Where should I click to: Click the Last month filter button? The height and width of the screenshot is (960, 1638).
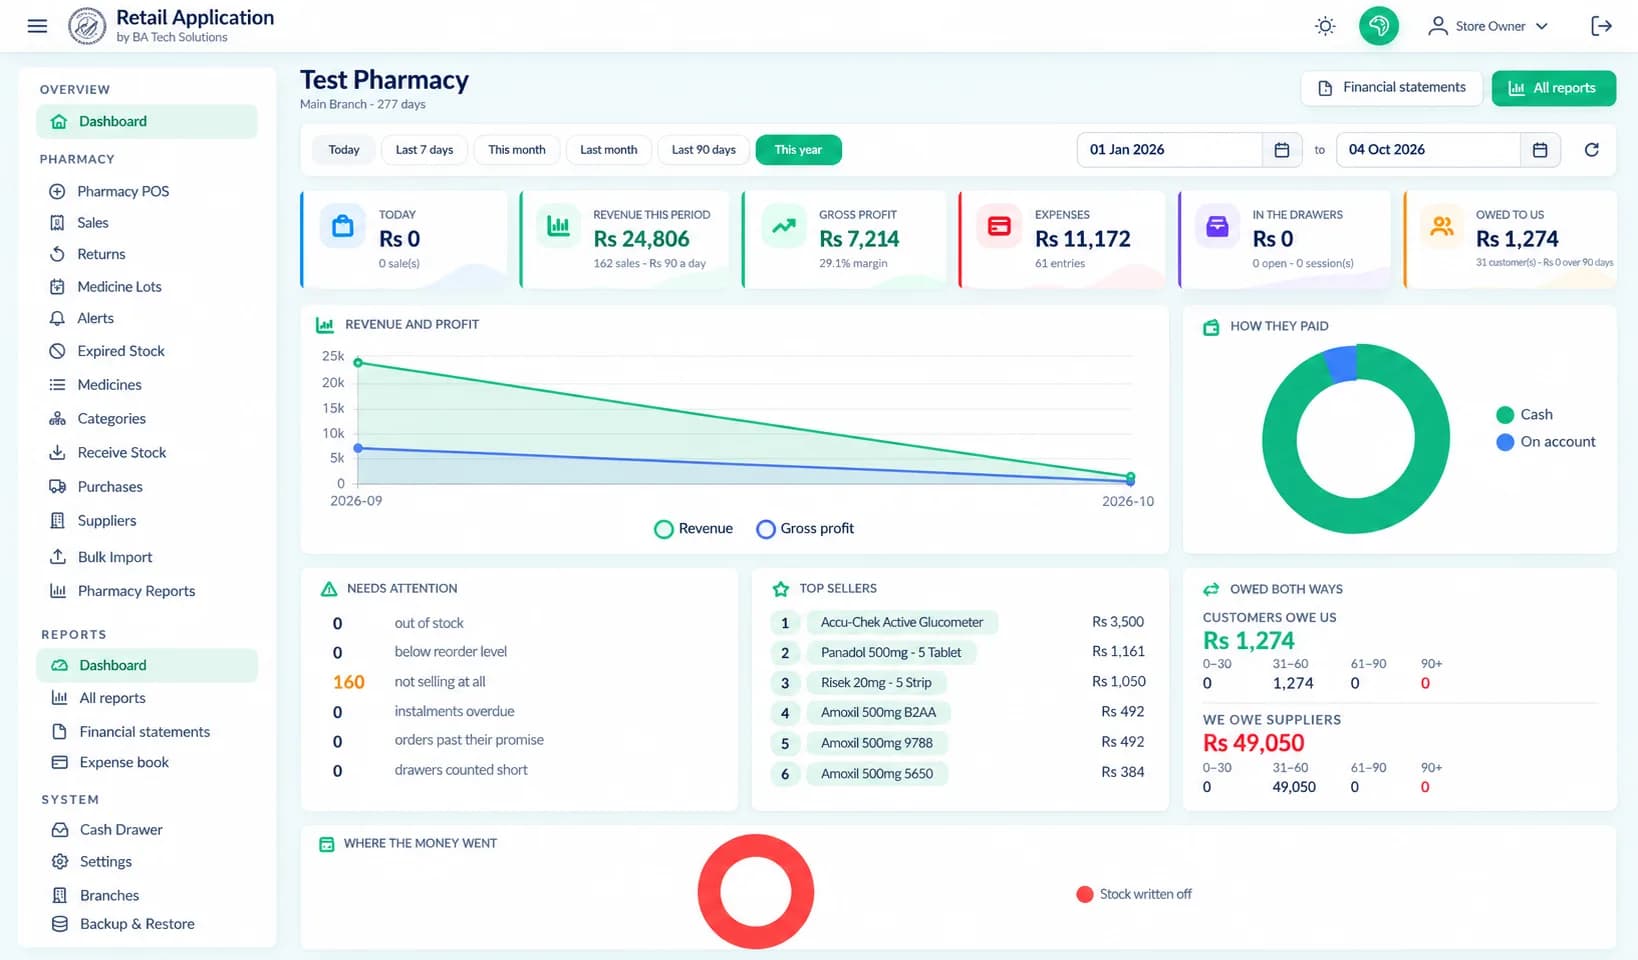(x=608, y=150)
